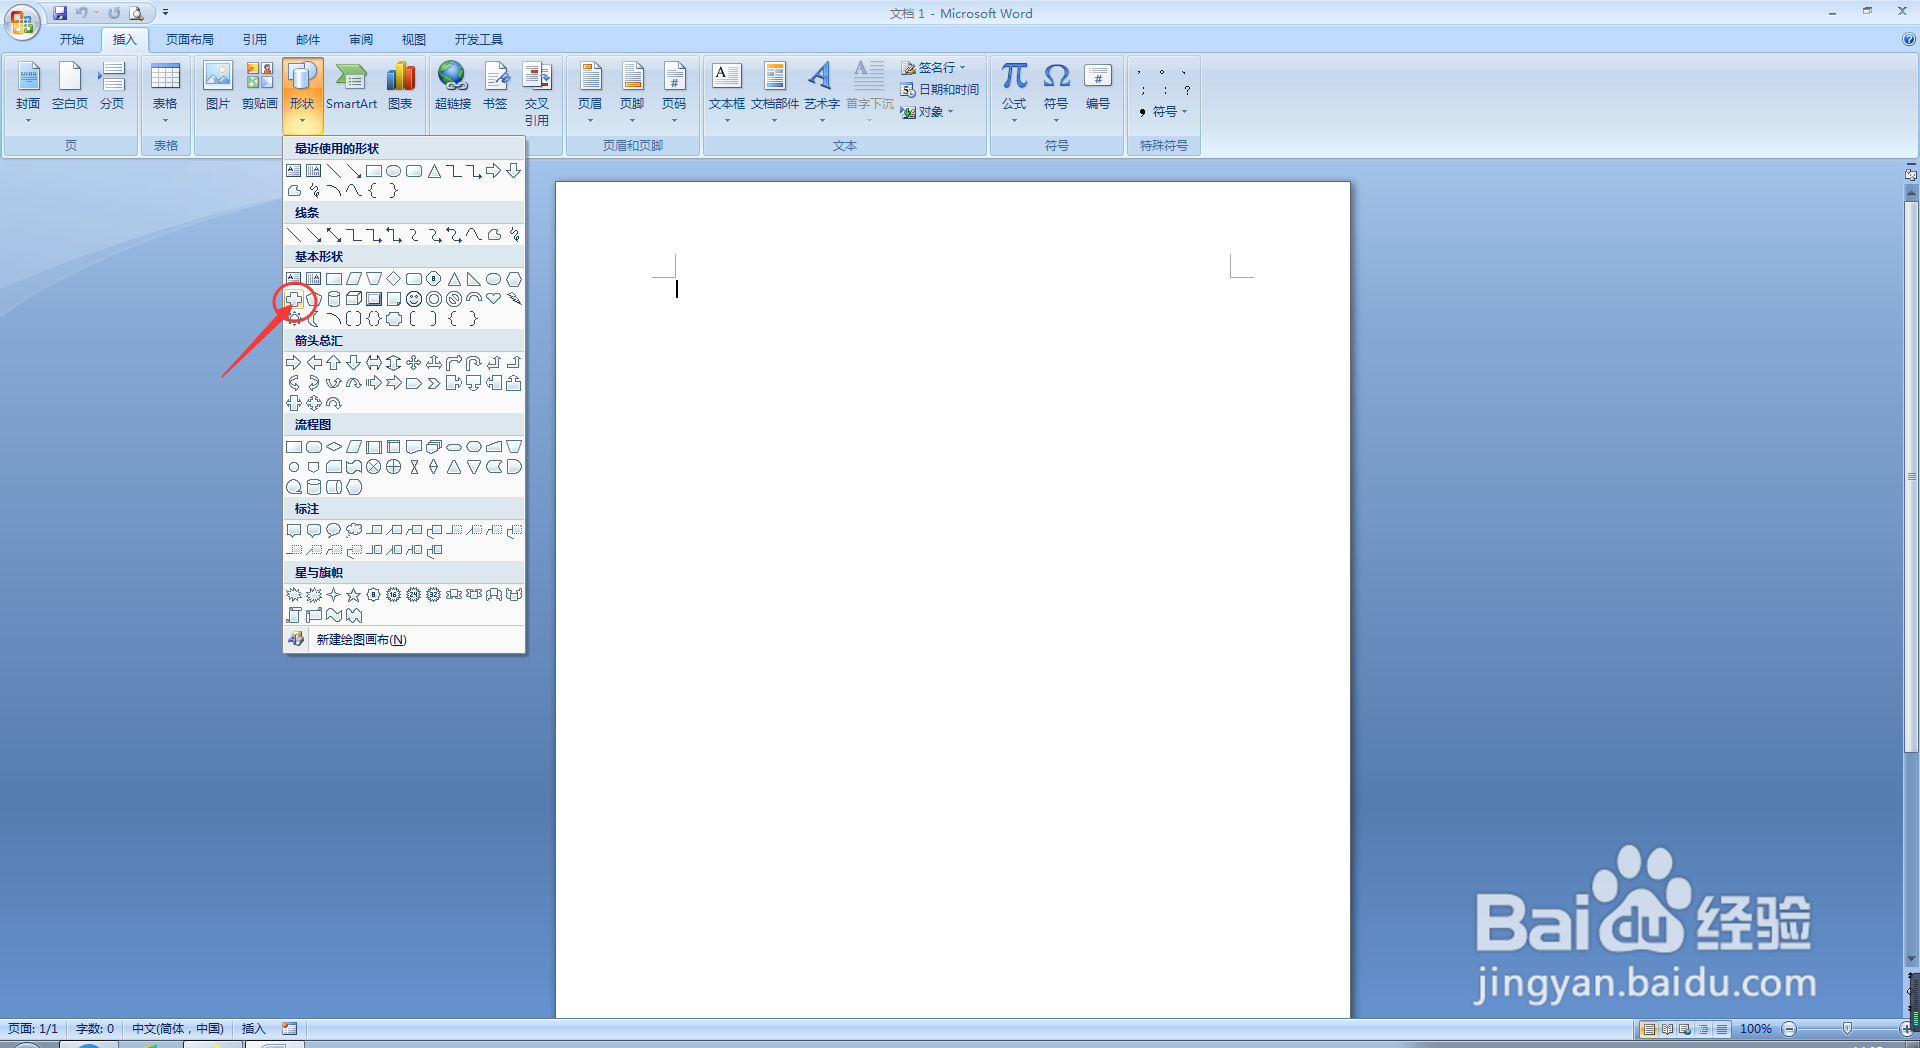The image size is (1920, 1048).
Task: Choose the "no symbol" prohibited shape
Action: tap(454, 299)
